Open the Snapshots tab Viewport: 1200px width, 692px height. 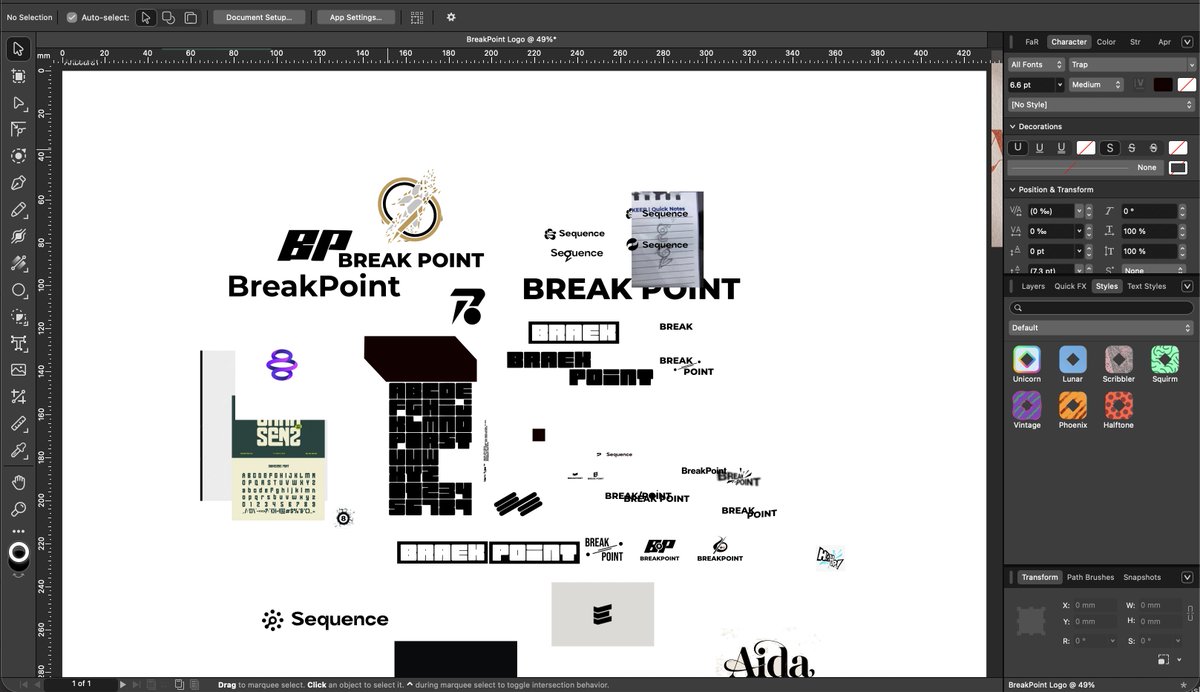click(1142, 577)
